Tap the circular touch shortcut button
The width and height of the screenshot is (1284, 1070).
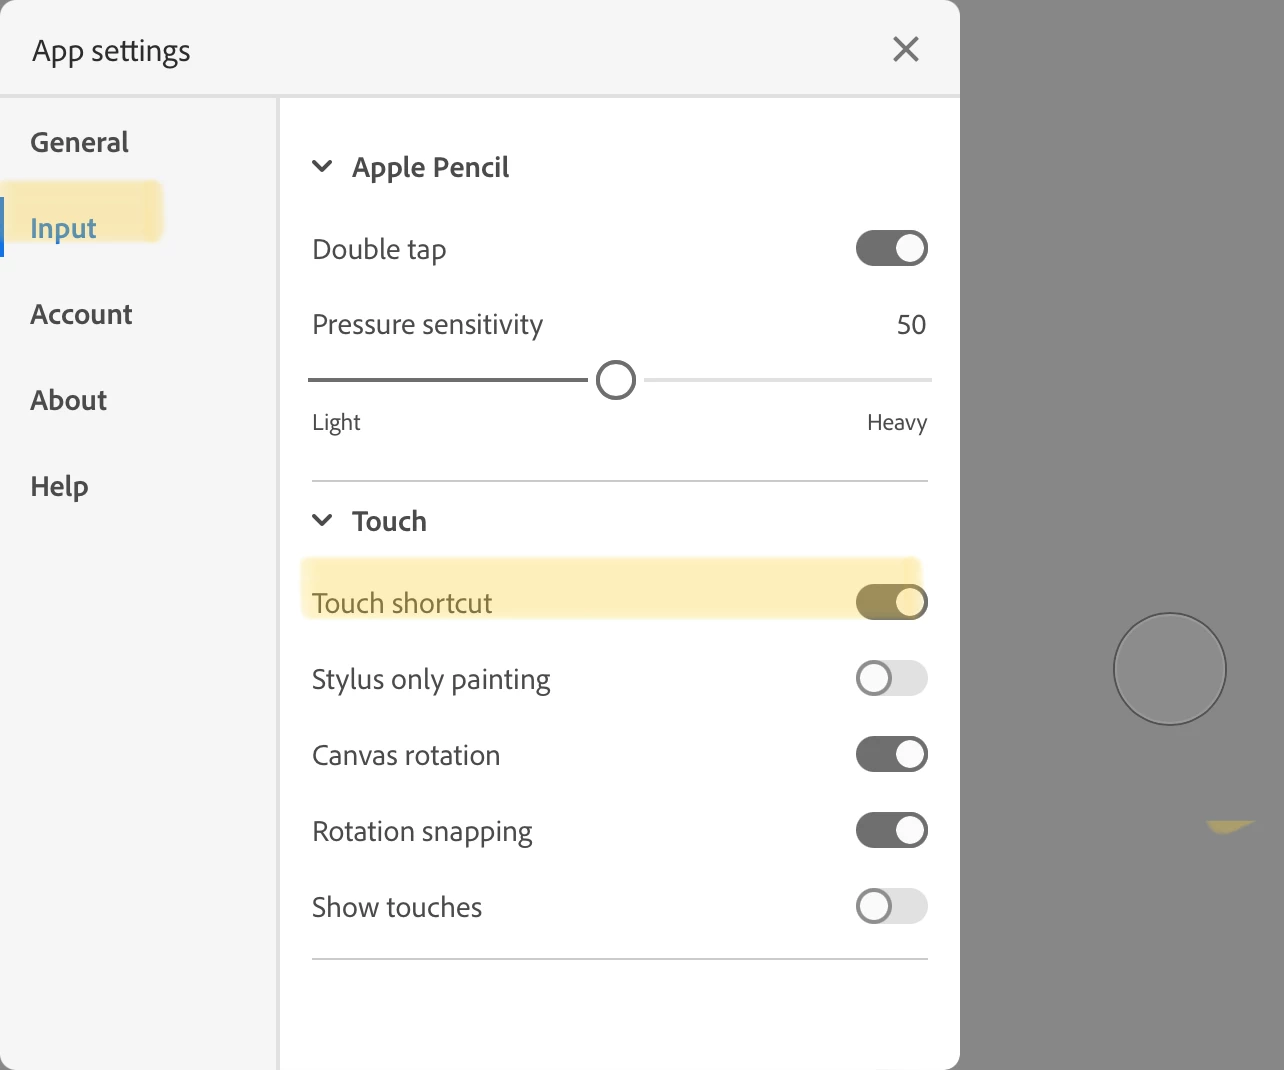1170,669
